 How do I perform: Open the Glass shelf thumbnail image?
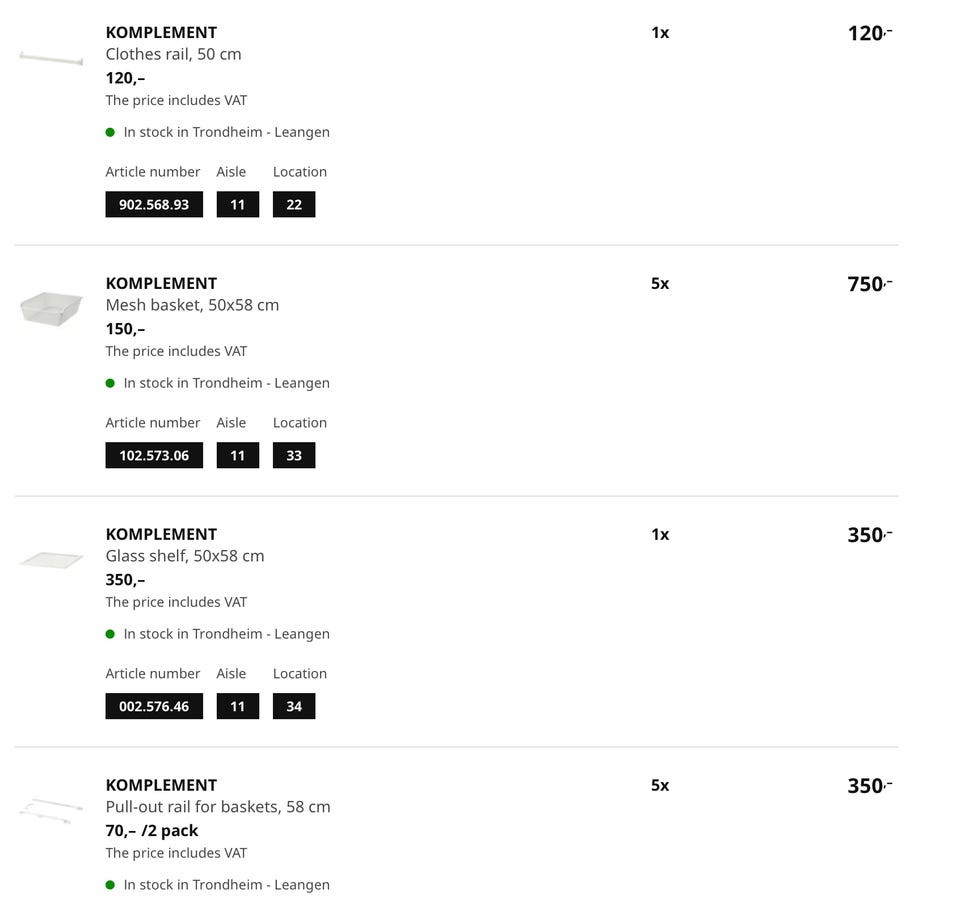click(51, 560)
